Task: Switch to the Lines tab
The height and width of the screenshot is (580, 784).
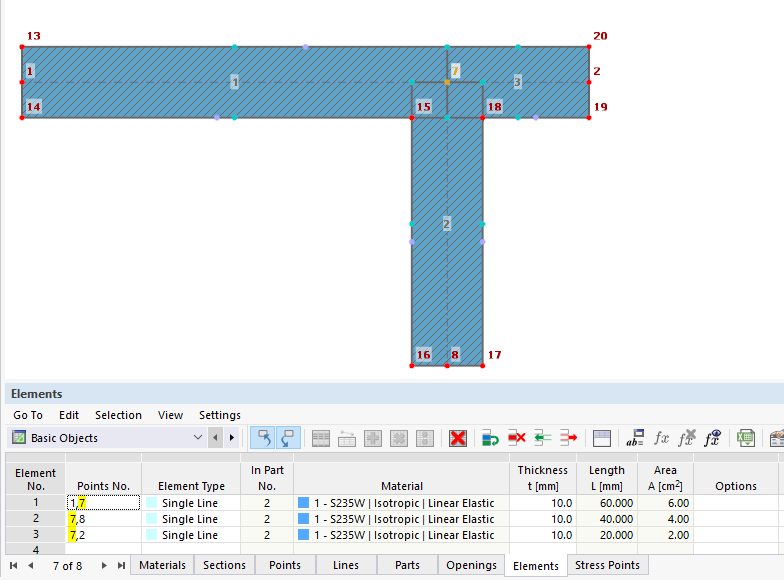Action: pos(346,565)
